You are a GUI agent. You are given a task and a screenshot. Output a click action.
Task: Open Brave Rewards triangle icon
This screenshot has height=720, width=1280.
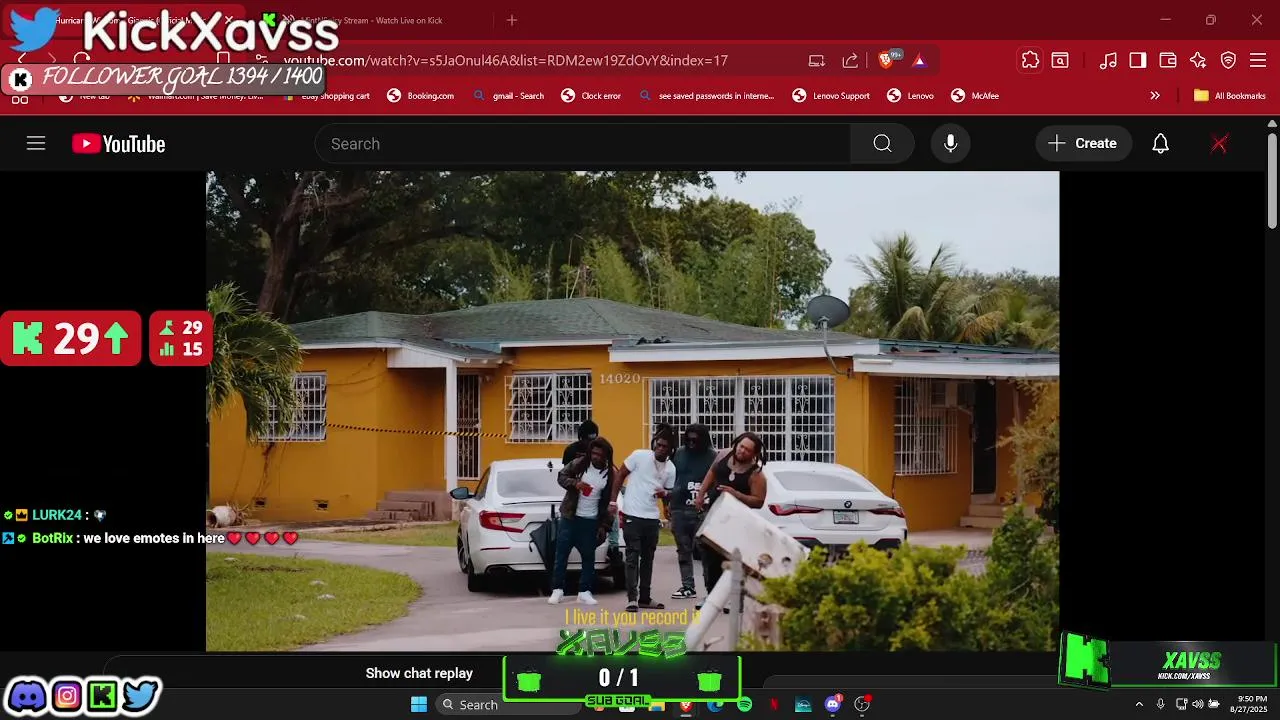click(x=919, y=60)
